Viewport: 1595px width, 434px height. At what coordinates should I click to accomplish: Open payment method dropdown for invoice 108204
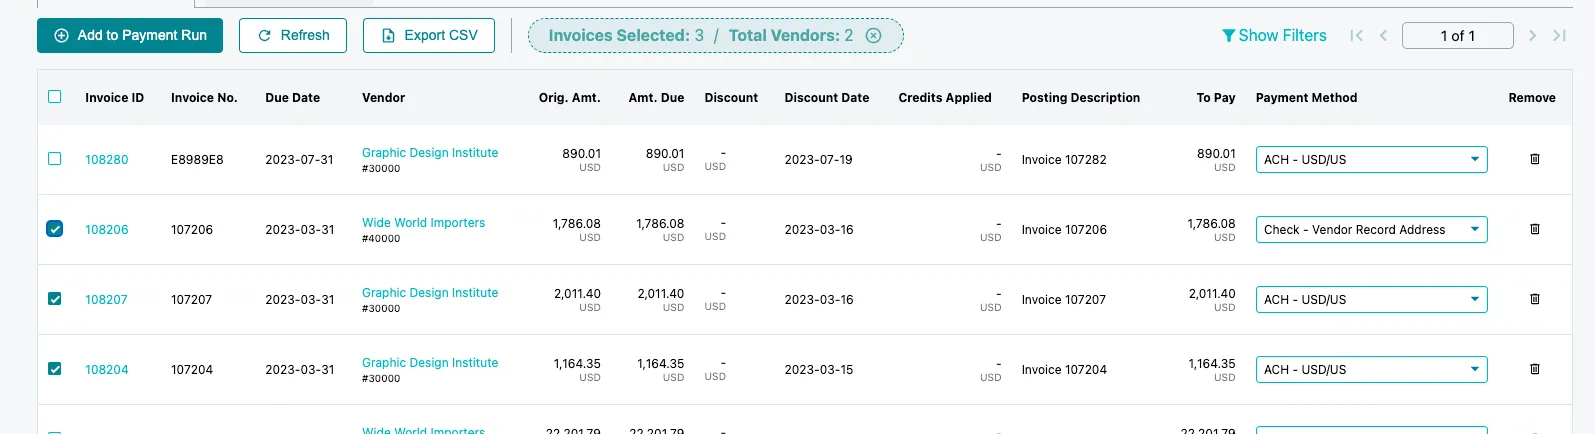1371,369
